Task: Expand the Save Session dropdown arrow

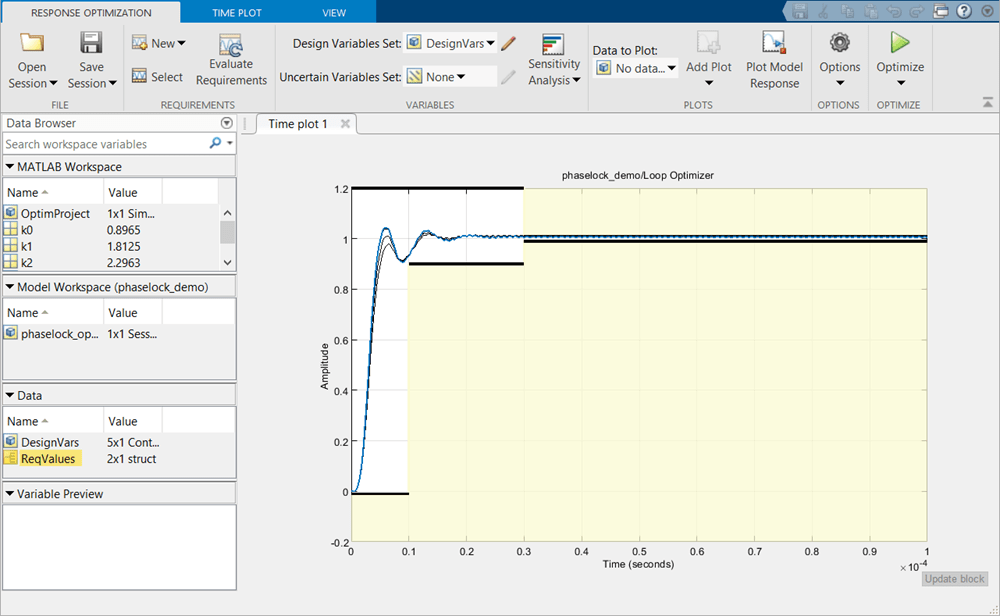Action: tap(113, 84)
